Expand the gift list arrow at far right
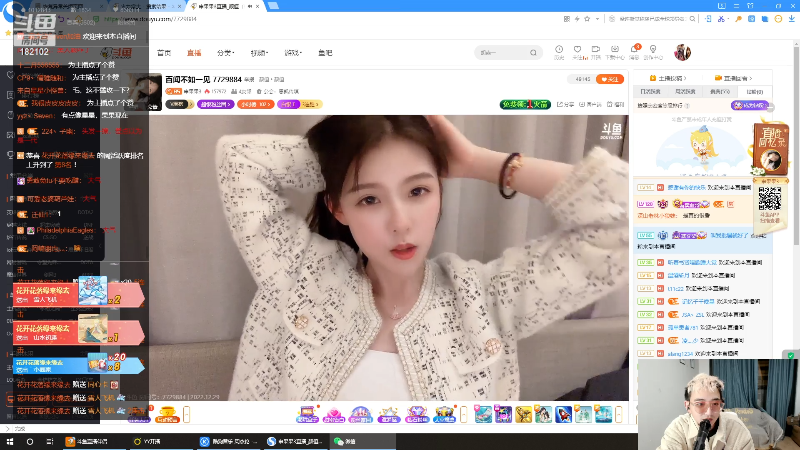 click(x=619, y=414)
